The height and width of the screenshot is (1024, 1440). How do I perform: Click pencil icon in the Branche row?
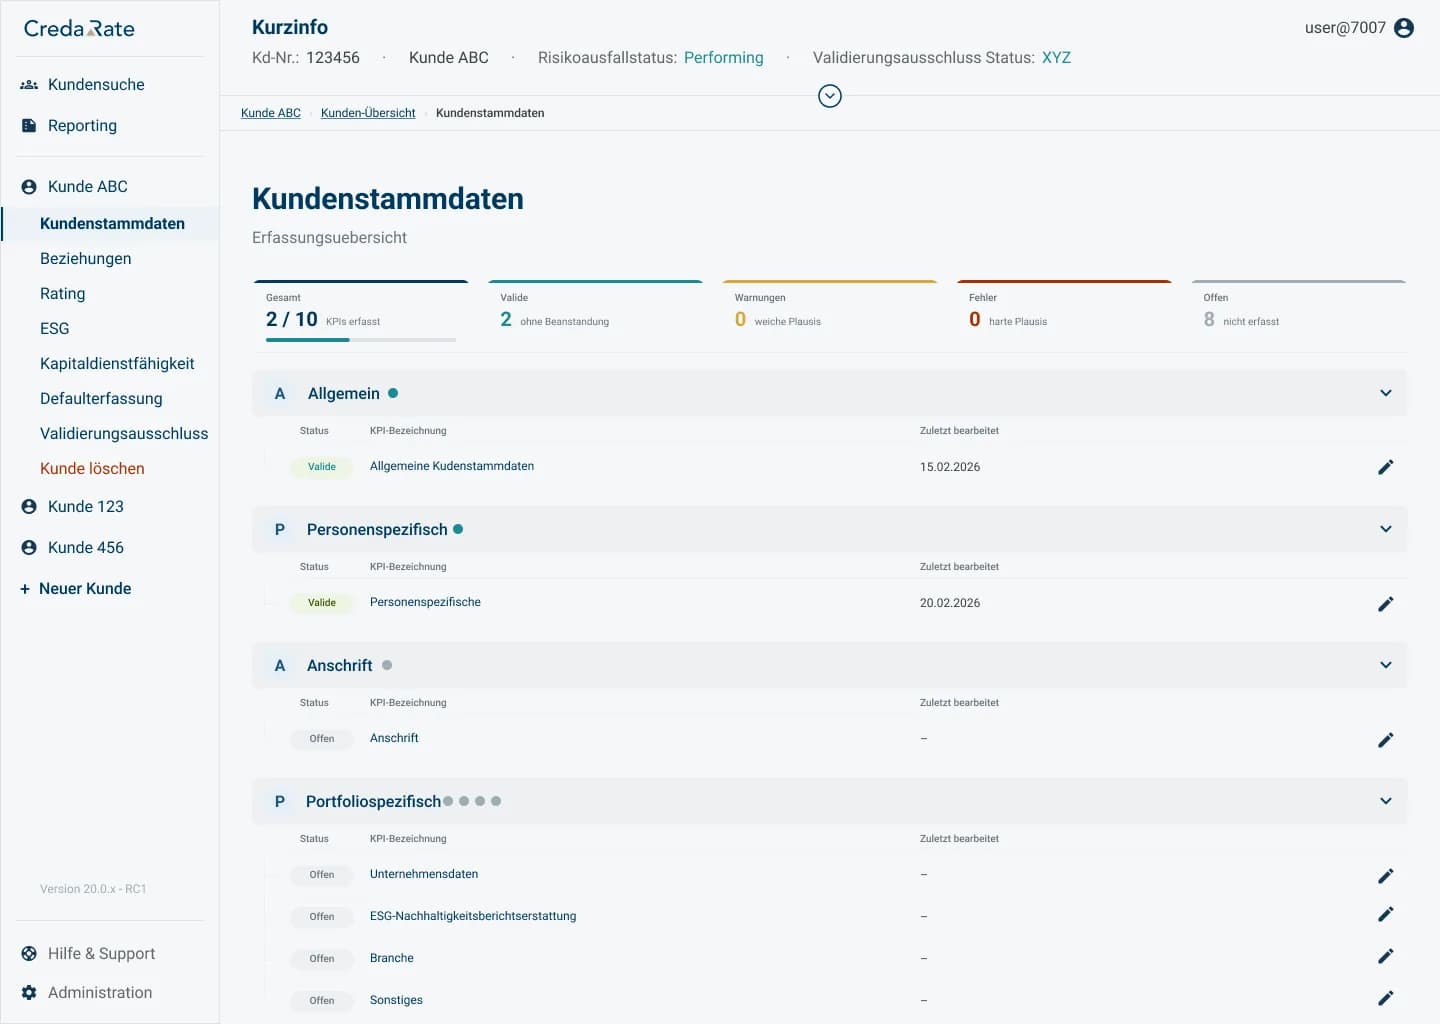click(1386, 956)
